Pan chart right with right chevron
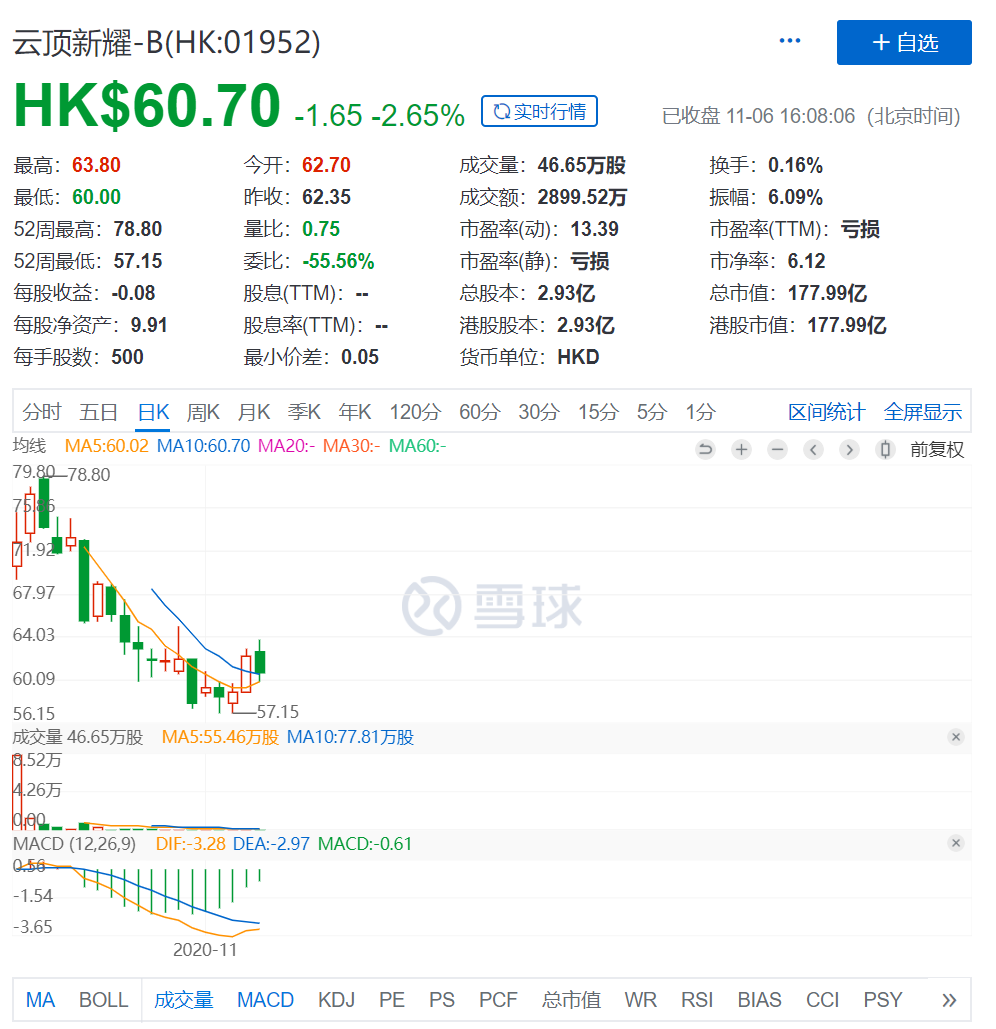The width and height of the screenshot is (996, 1029). [849, 450]
